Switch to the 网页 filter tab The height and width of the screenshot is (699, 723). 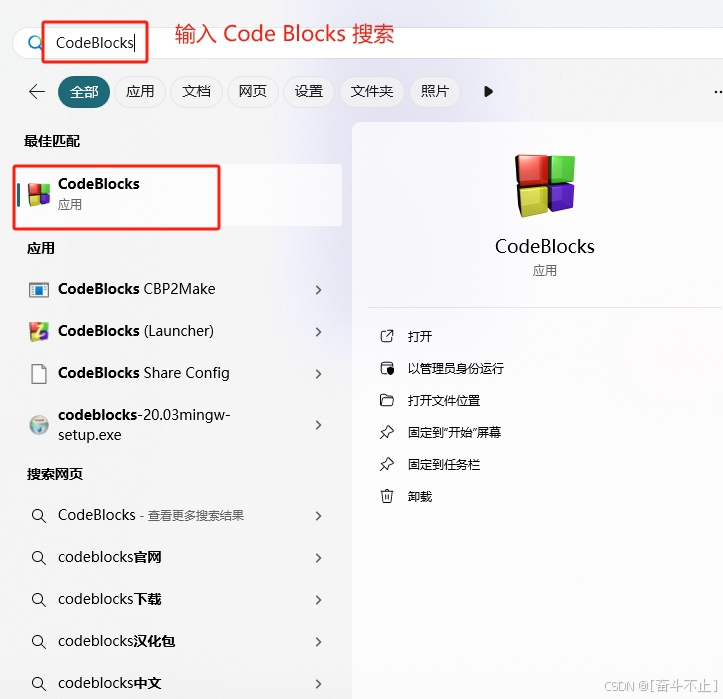pyautogui.click(x=253, y=92)
